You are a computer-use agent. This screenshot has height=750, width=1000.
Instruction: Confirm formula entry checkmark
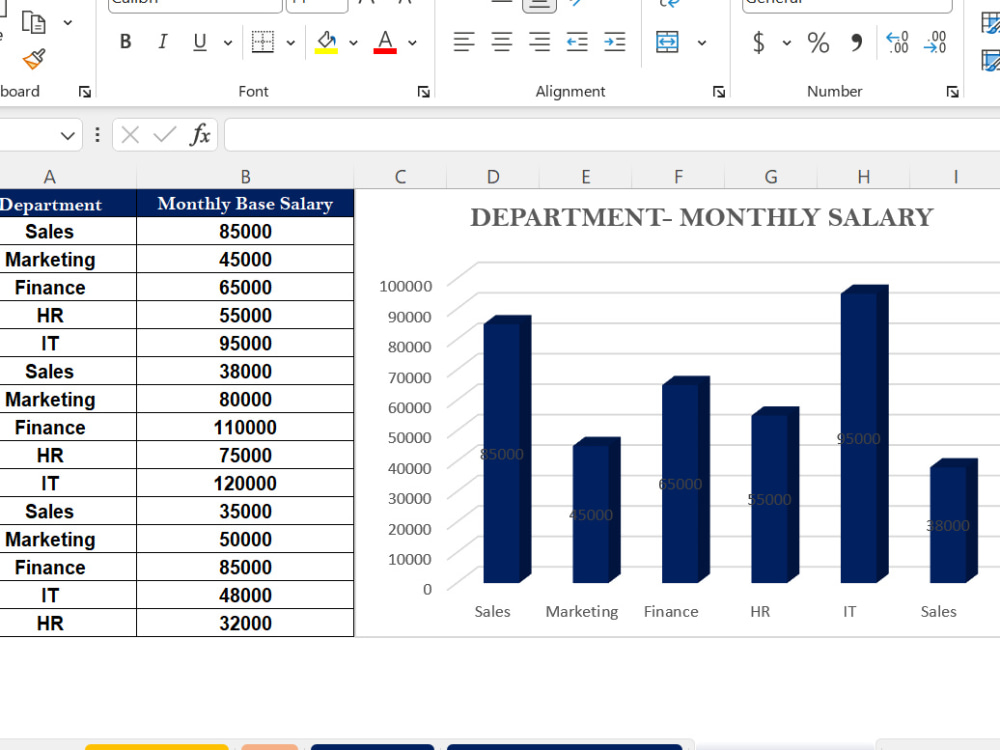pyautogui.click(x=165, y=135)
